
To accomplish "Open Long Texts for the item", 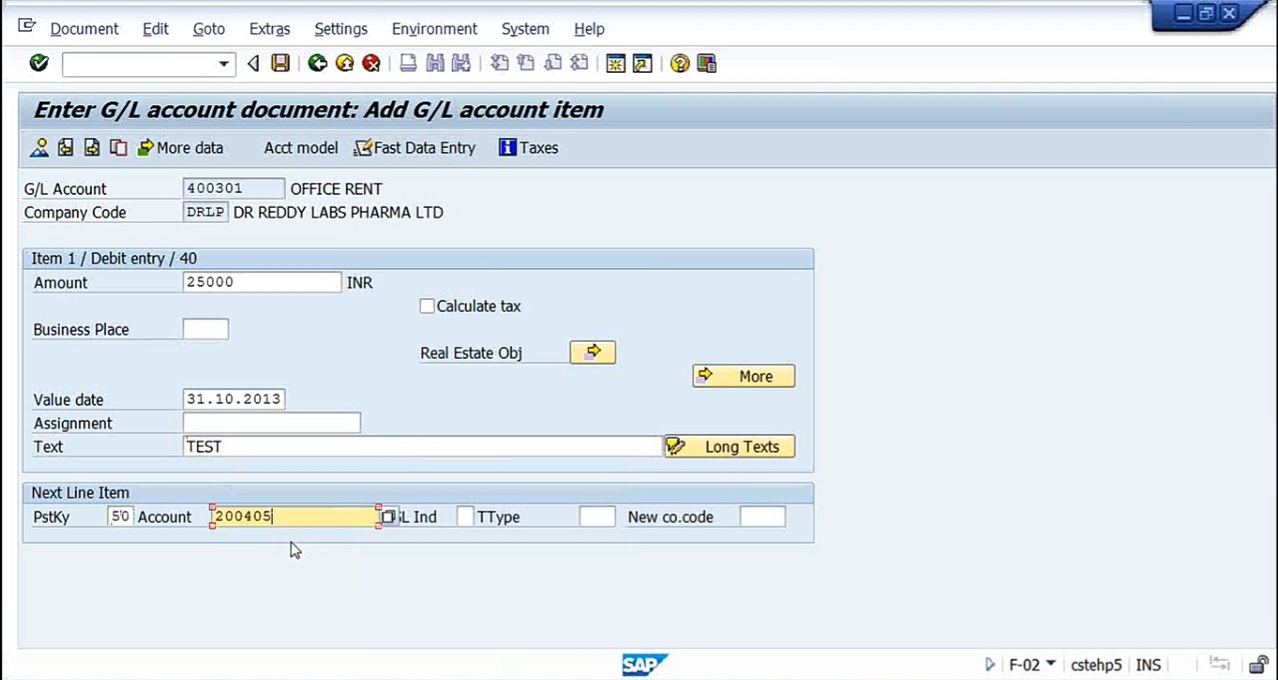I will pyautogui.click(x=729, y=447).
